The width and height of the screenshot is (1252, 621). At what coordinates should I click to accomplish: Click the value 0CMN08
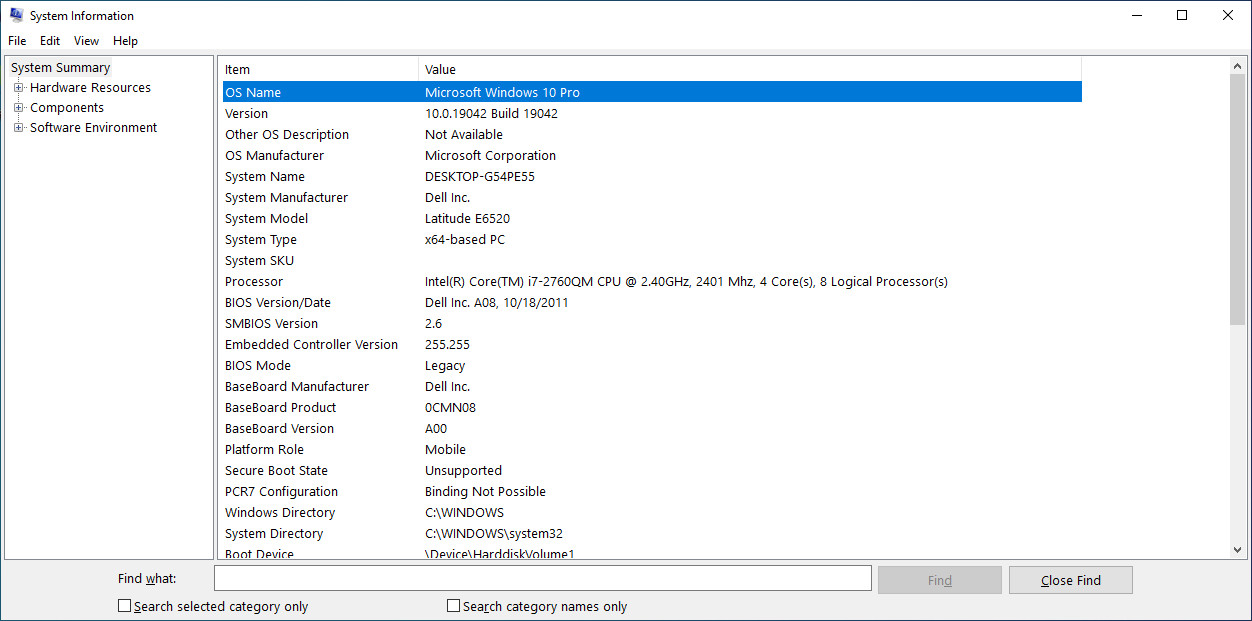pyautogui.click(x=450, y=407)
